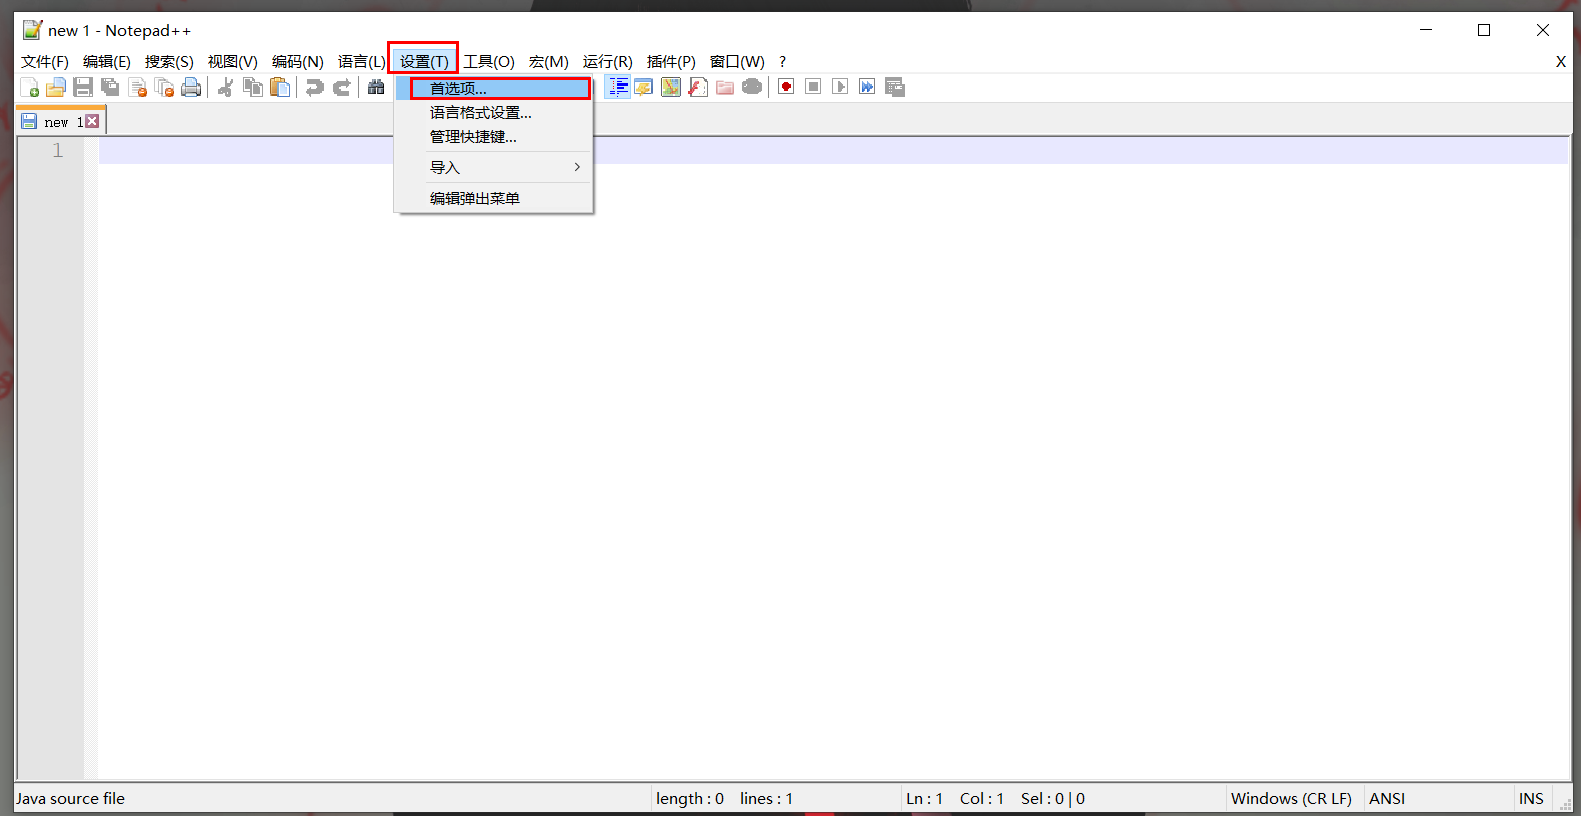This screenshot has height=816, width=1581.
Task: Open the 窗口(W) menu
Action: click(737, 62)
